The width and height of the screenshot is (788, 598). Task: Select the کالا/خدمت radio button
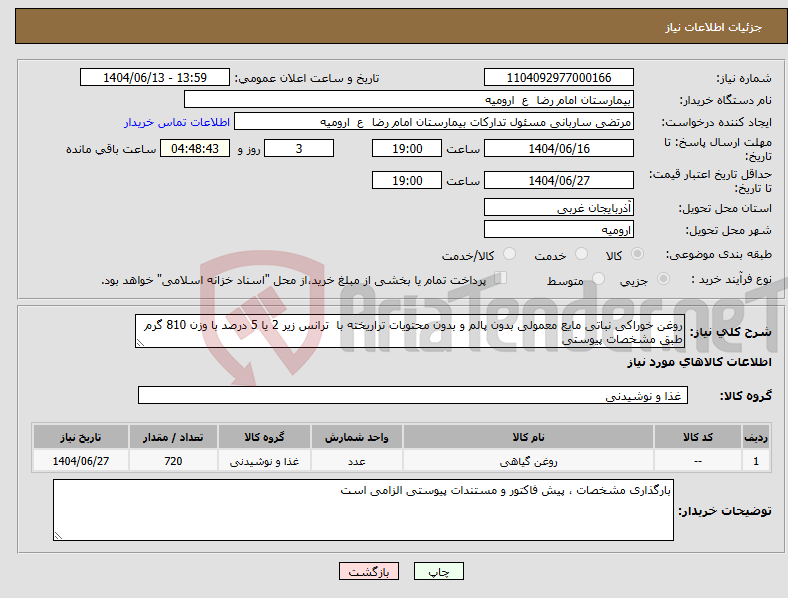[509, 254]
